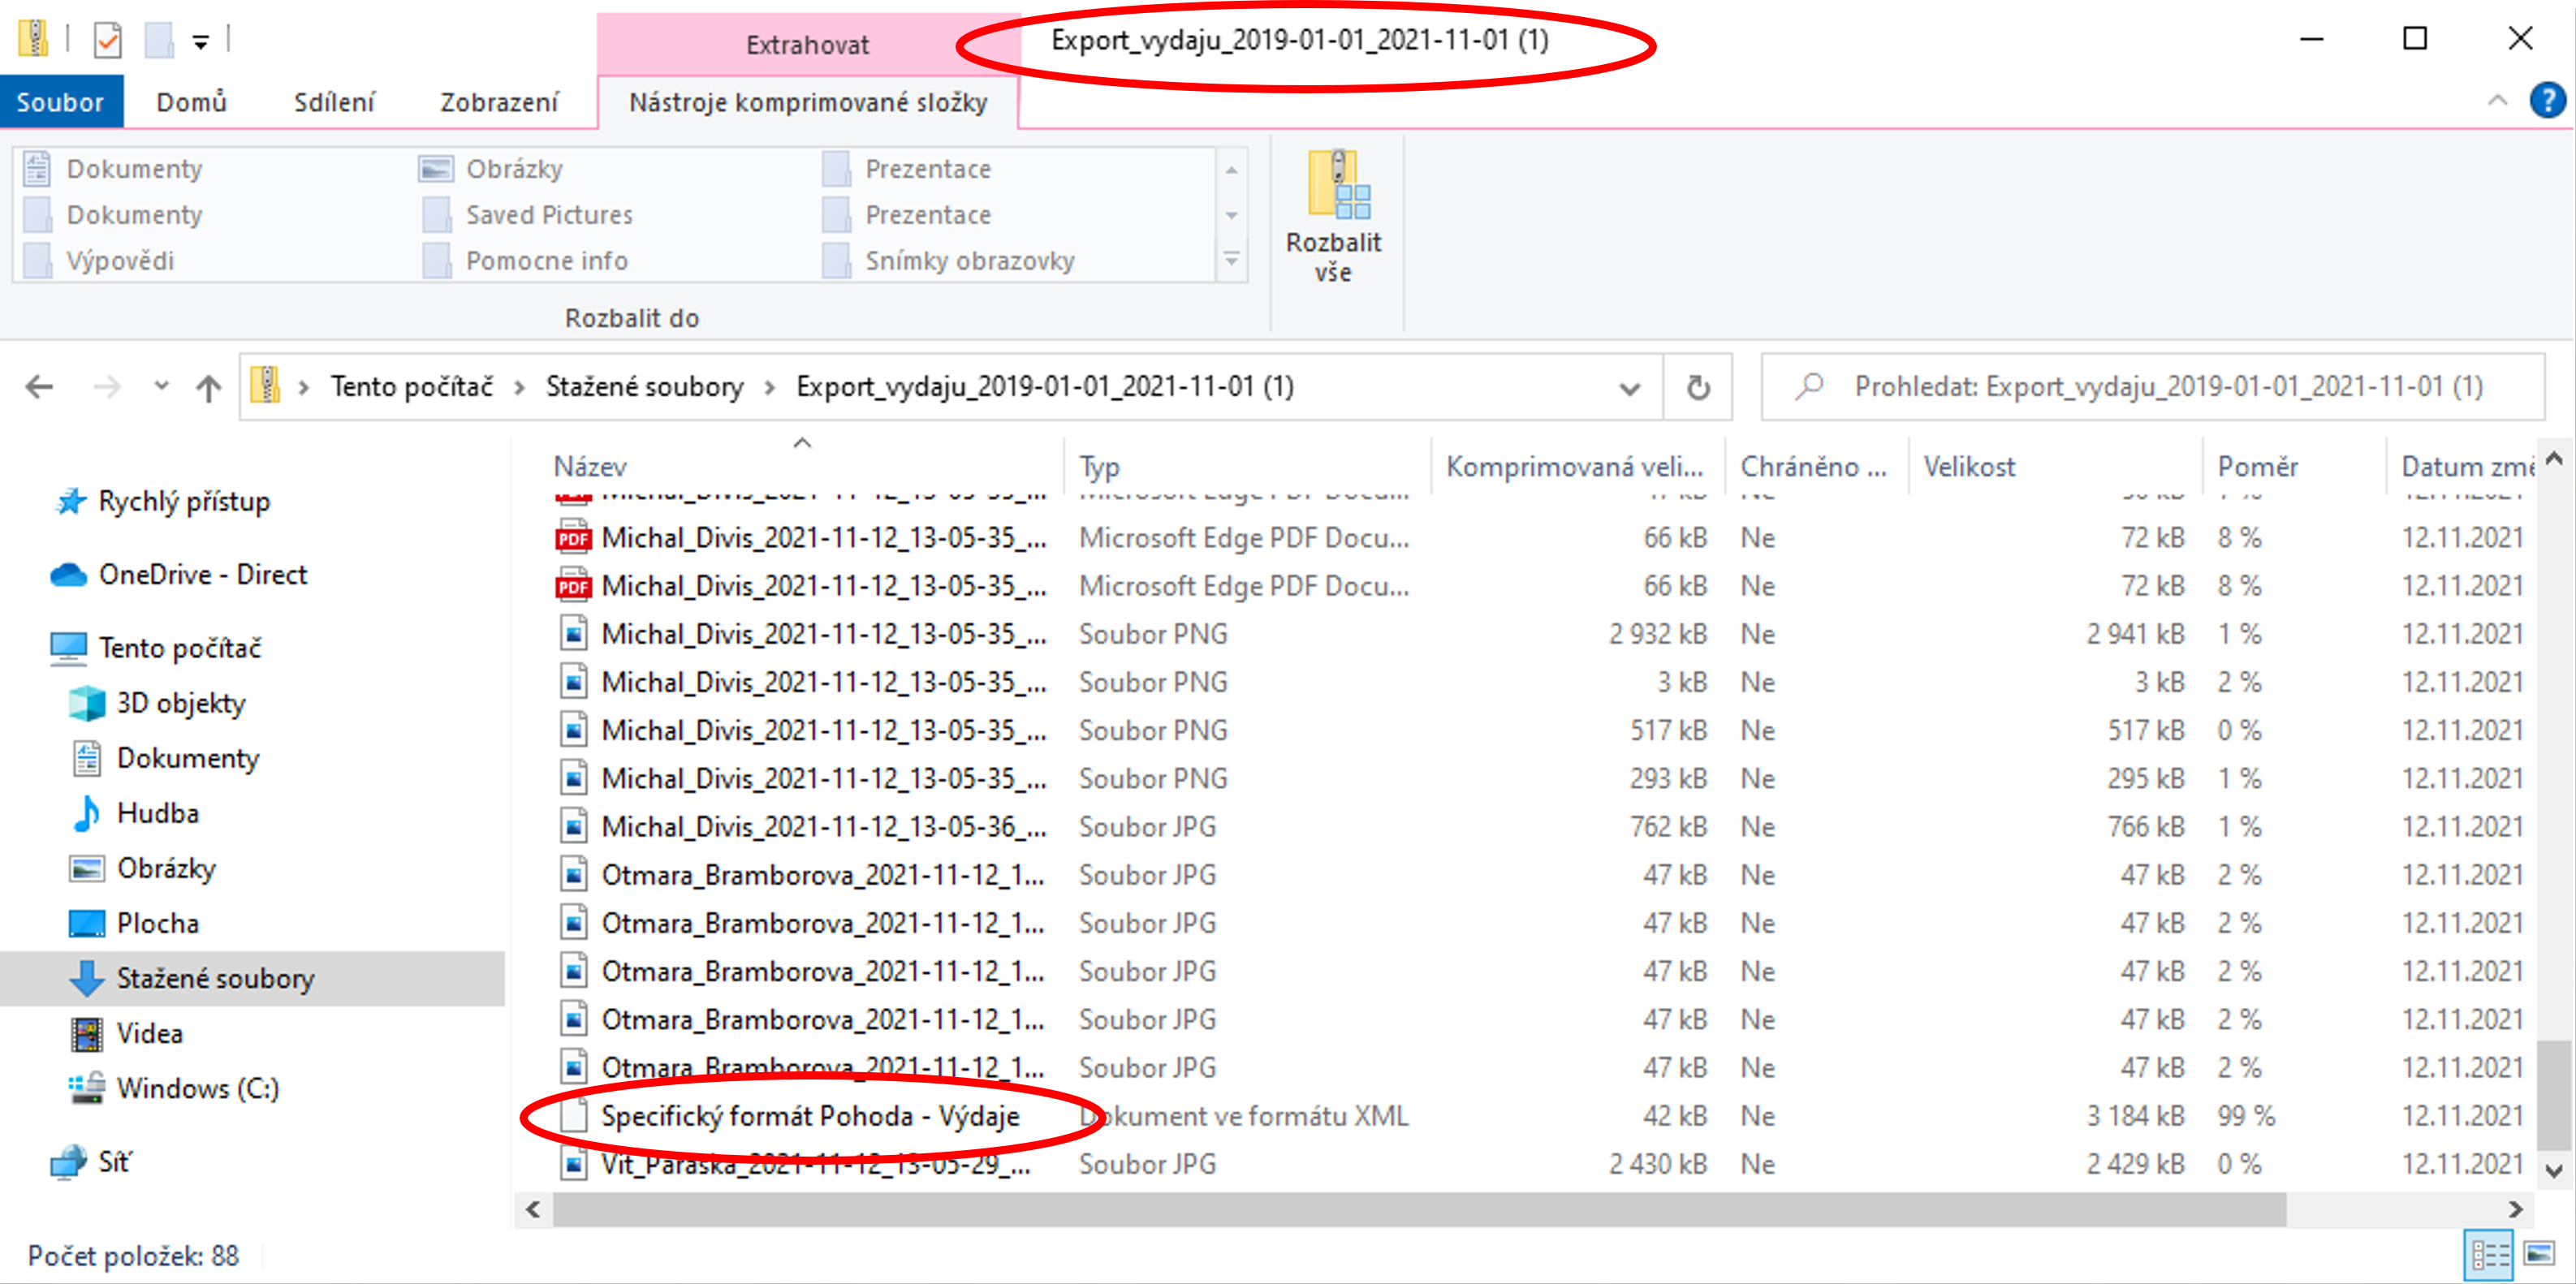Expand the extract destinations gallery list
2576x1284 pixels.
pos(1232,260)
